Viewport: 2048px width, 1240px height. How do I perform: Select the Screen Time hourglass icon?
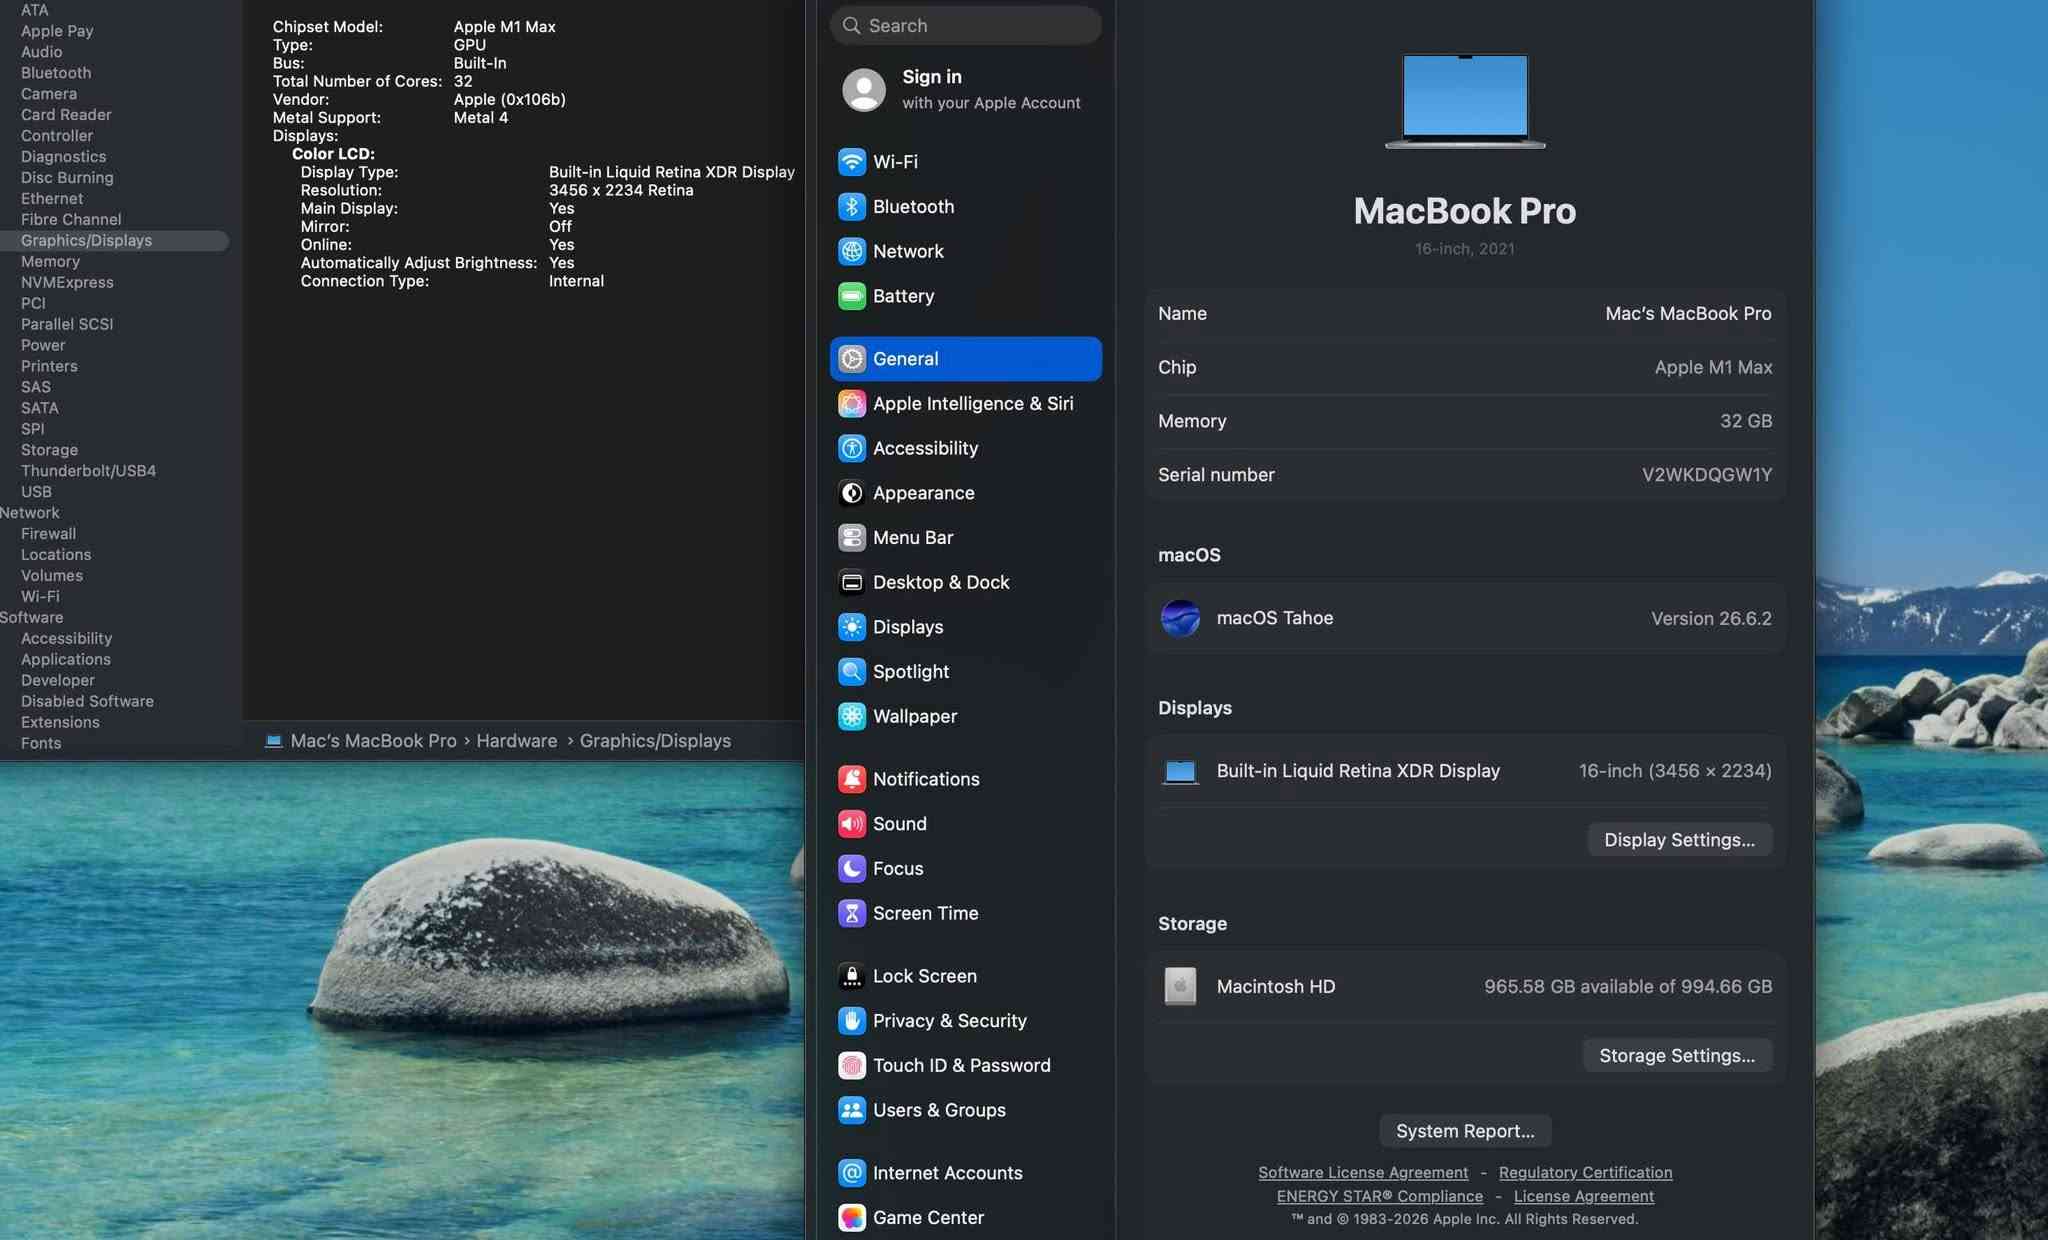[x=851, y=913]
